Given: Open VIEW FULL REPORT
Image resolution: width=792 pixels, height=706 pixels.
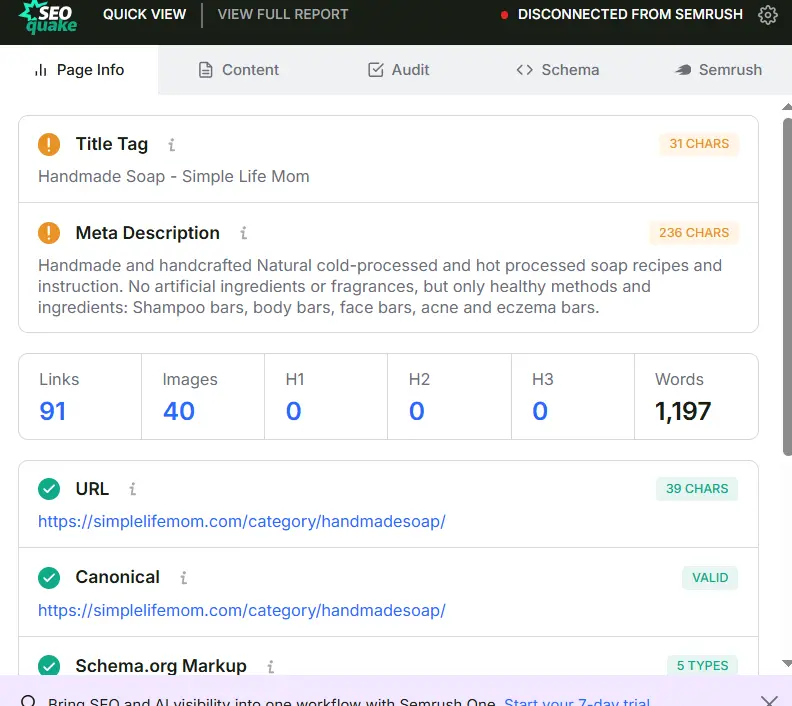Looking at the screenshot, I should coord(283,14).
